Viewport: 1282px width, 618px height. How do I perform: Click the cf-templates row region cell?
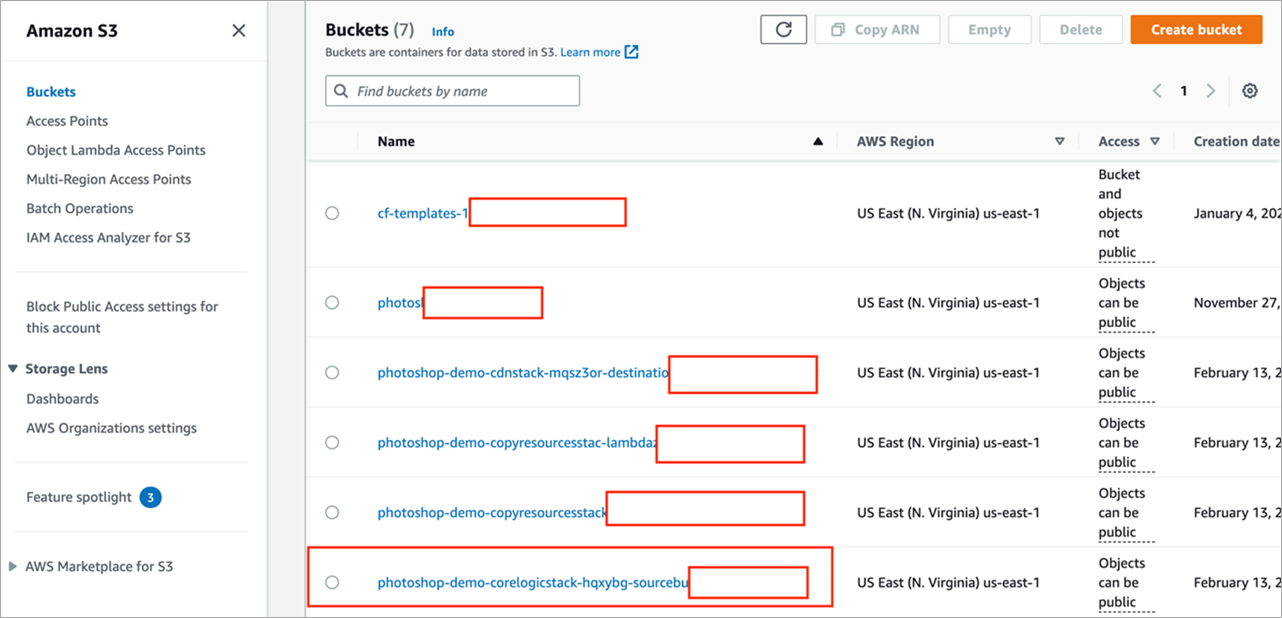pos(948,213)
